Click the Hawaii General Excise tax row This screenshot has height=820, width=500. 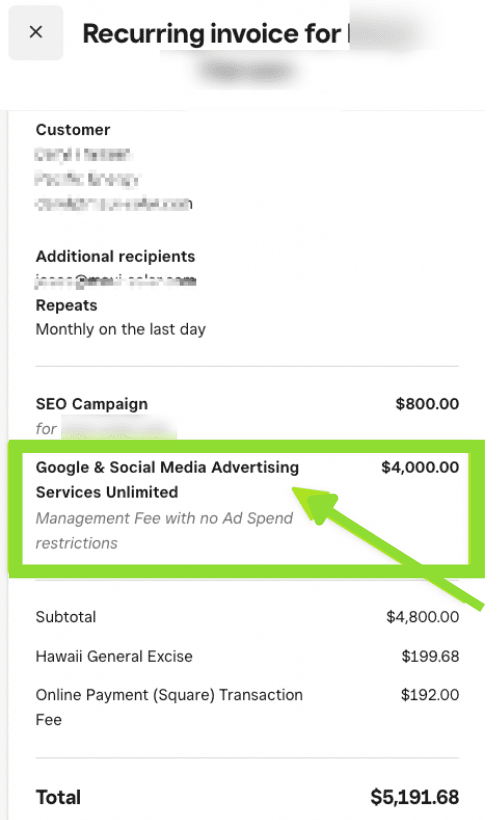pyautogui.click(x=247, y=656)
